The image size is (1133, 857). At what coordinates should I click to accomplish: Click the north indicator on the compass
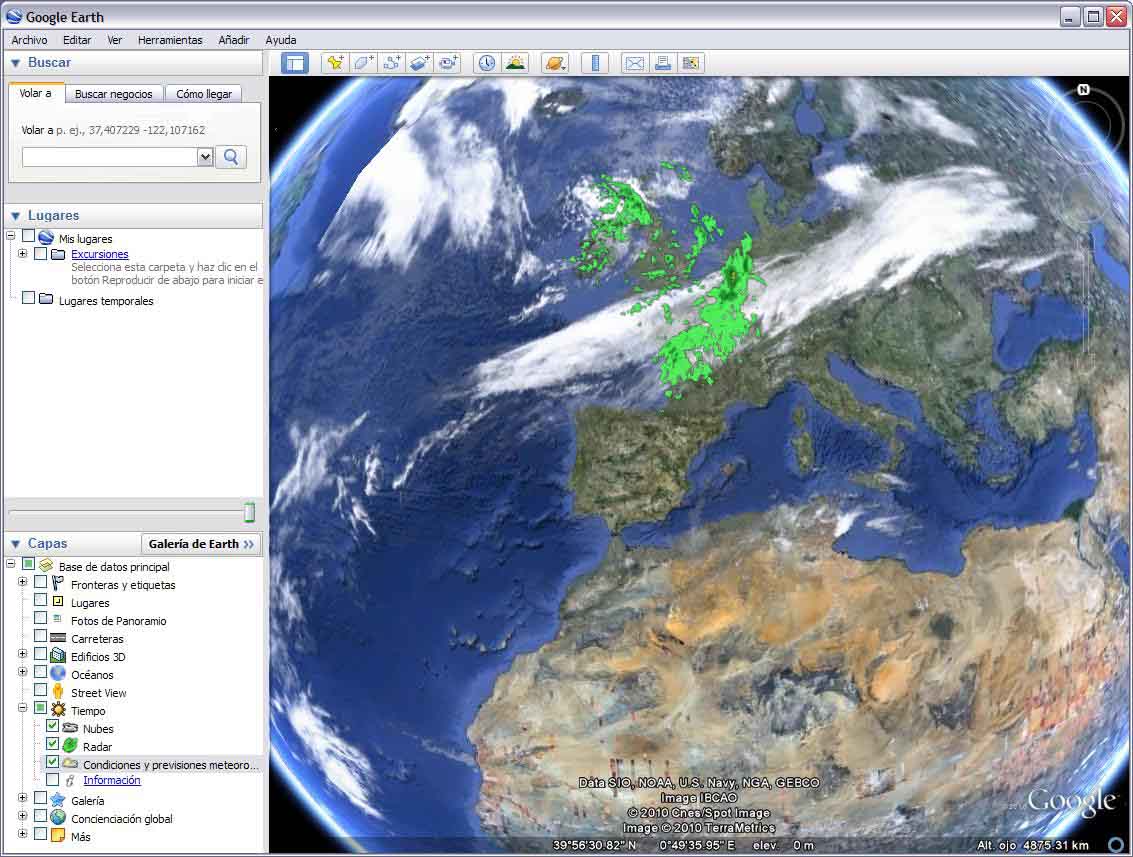(x=1083, y=90)
